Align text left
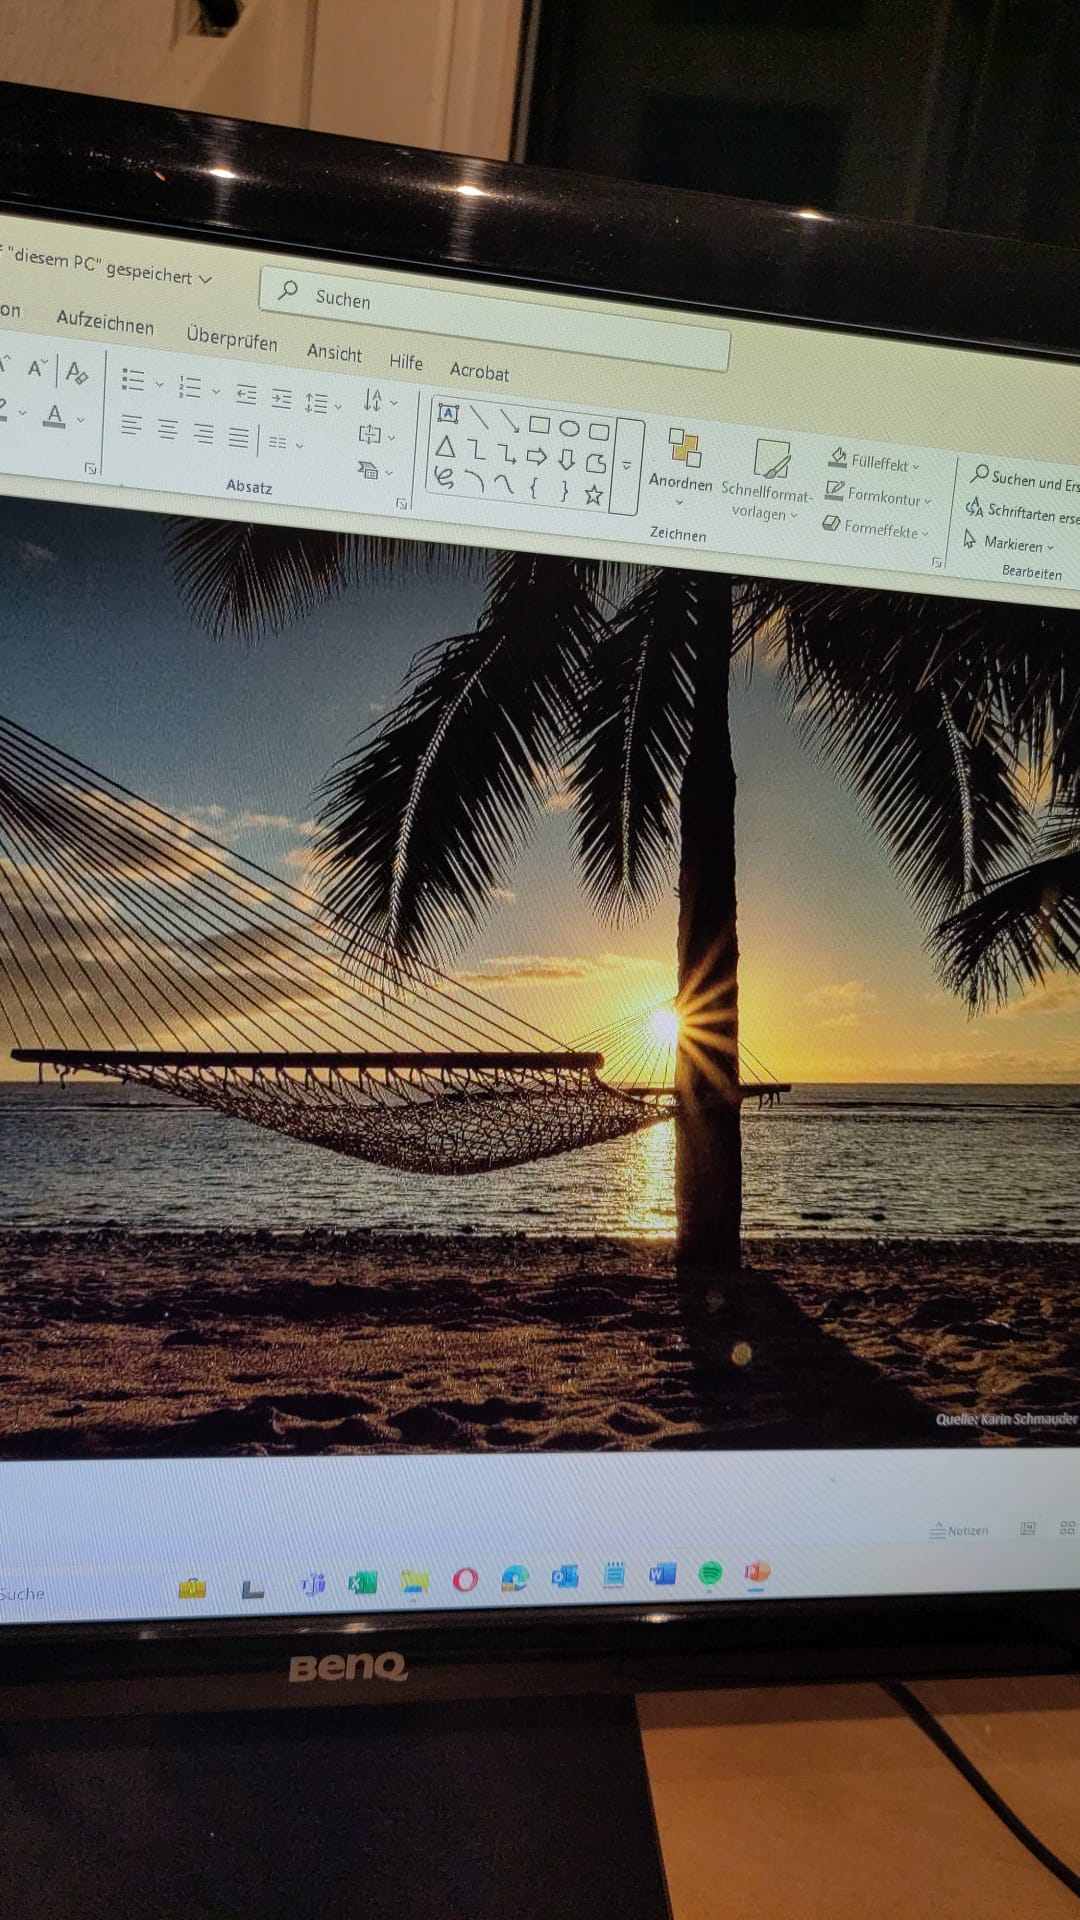This screenshot has width=1080, height=1920. pyautogui.click(x=131, y=426)
